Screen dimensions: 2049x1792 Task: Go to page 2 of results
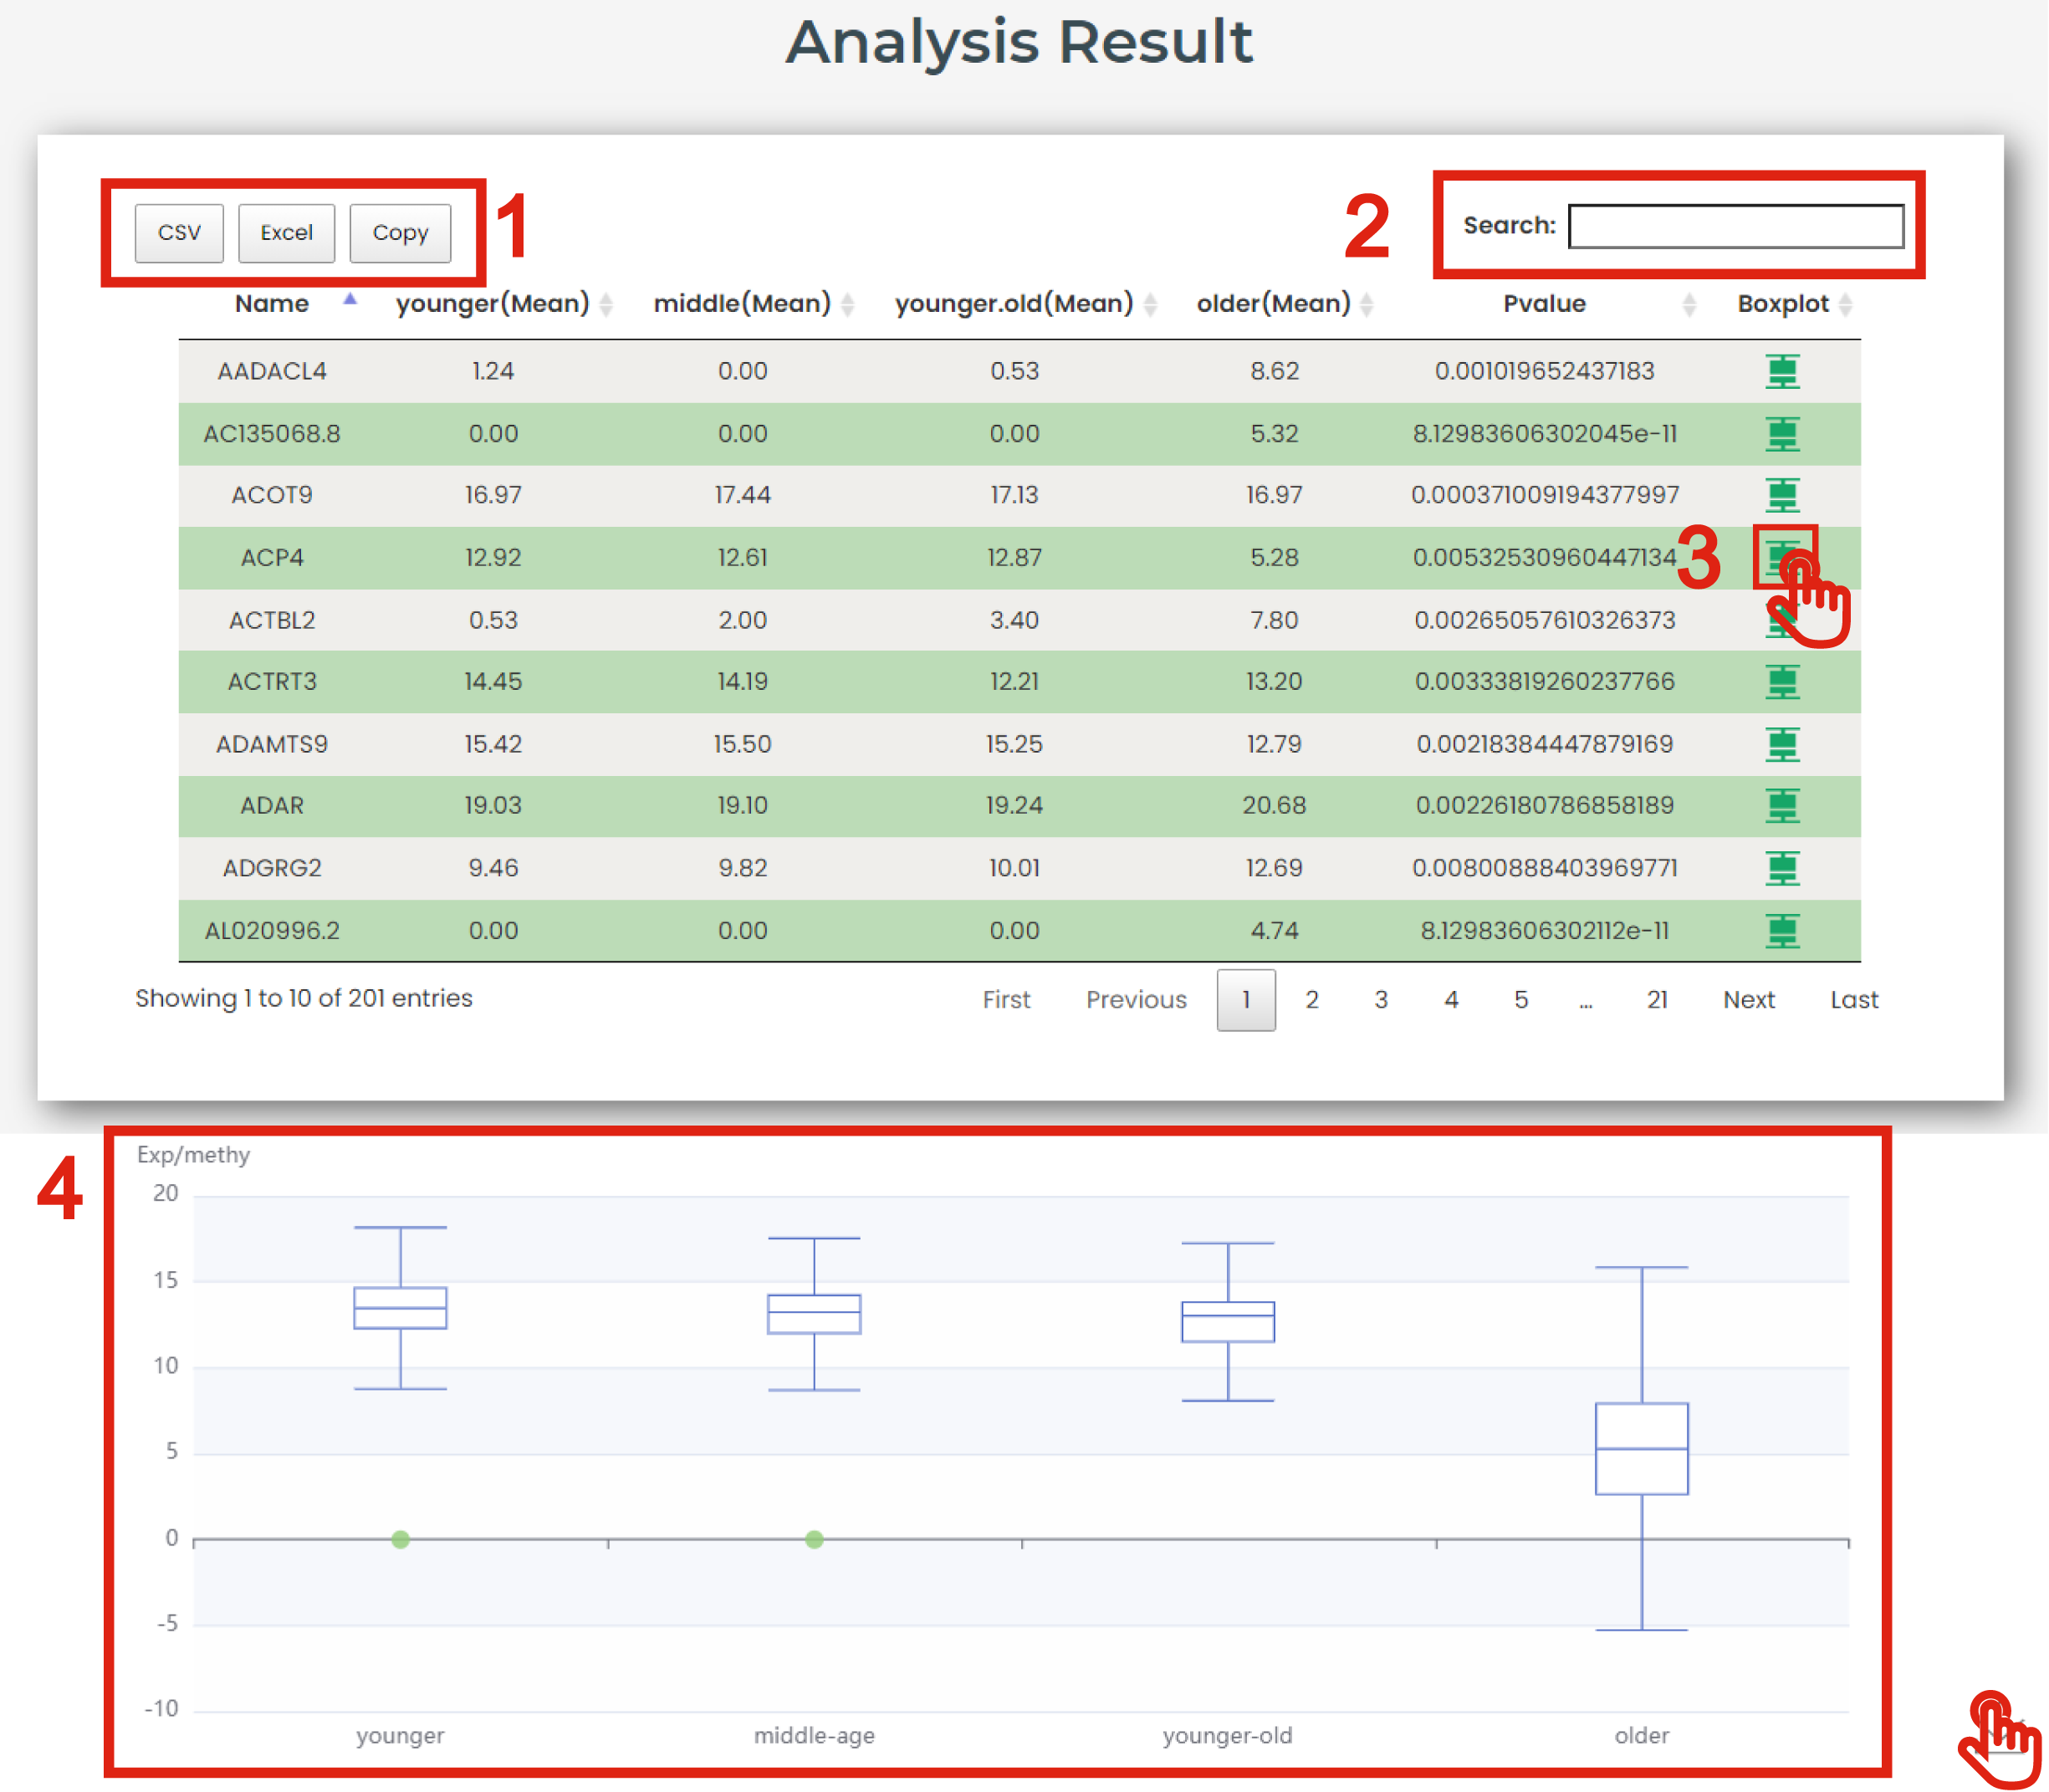pos(1311,1000)
